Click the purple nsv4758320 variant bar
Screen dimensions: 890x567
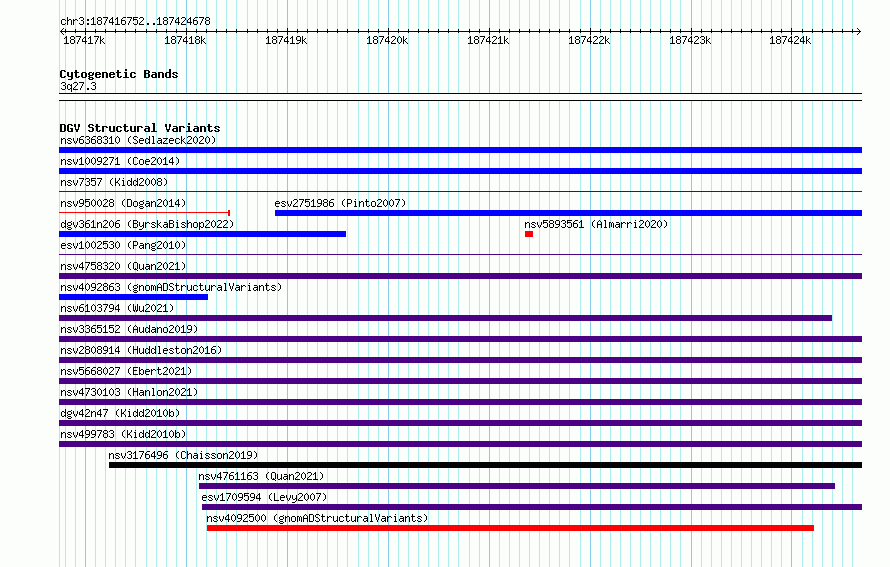tap(460, 276)
